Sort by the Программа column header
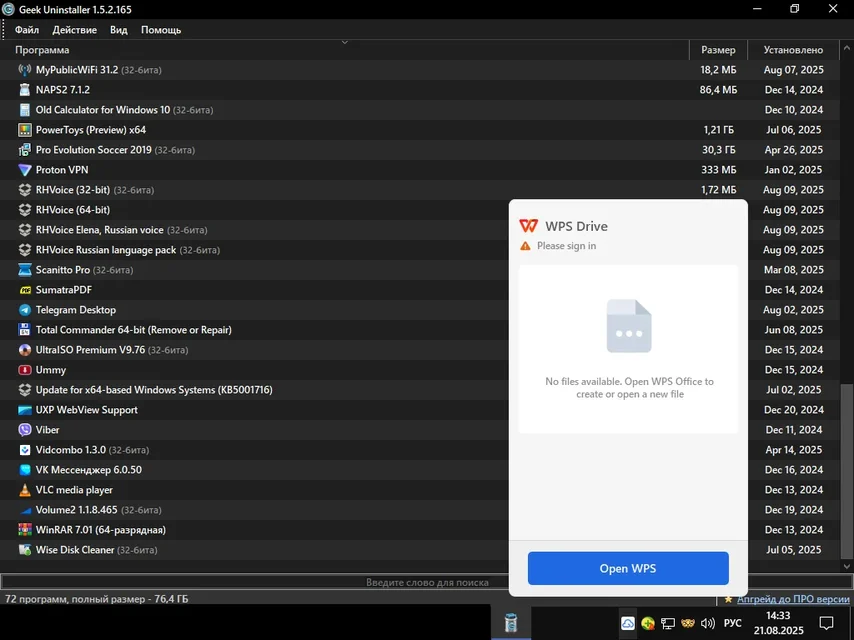Viewport: 854px width, 640px height. (x=344, y=50)
